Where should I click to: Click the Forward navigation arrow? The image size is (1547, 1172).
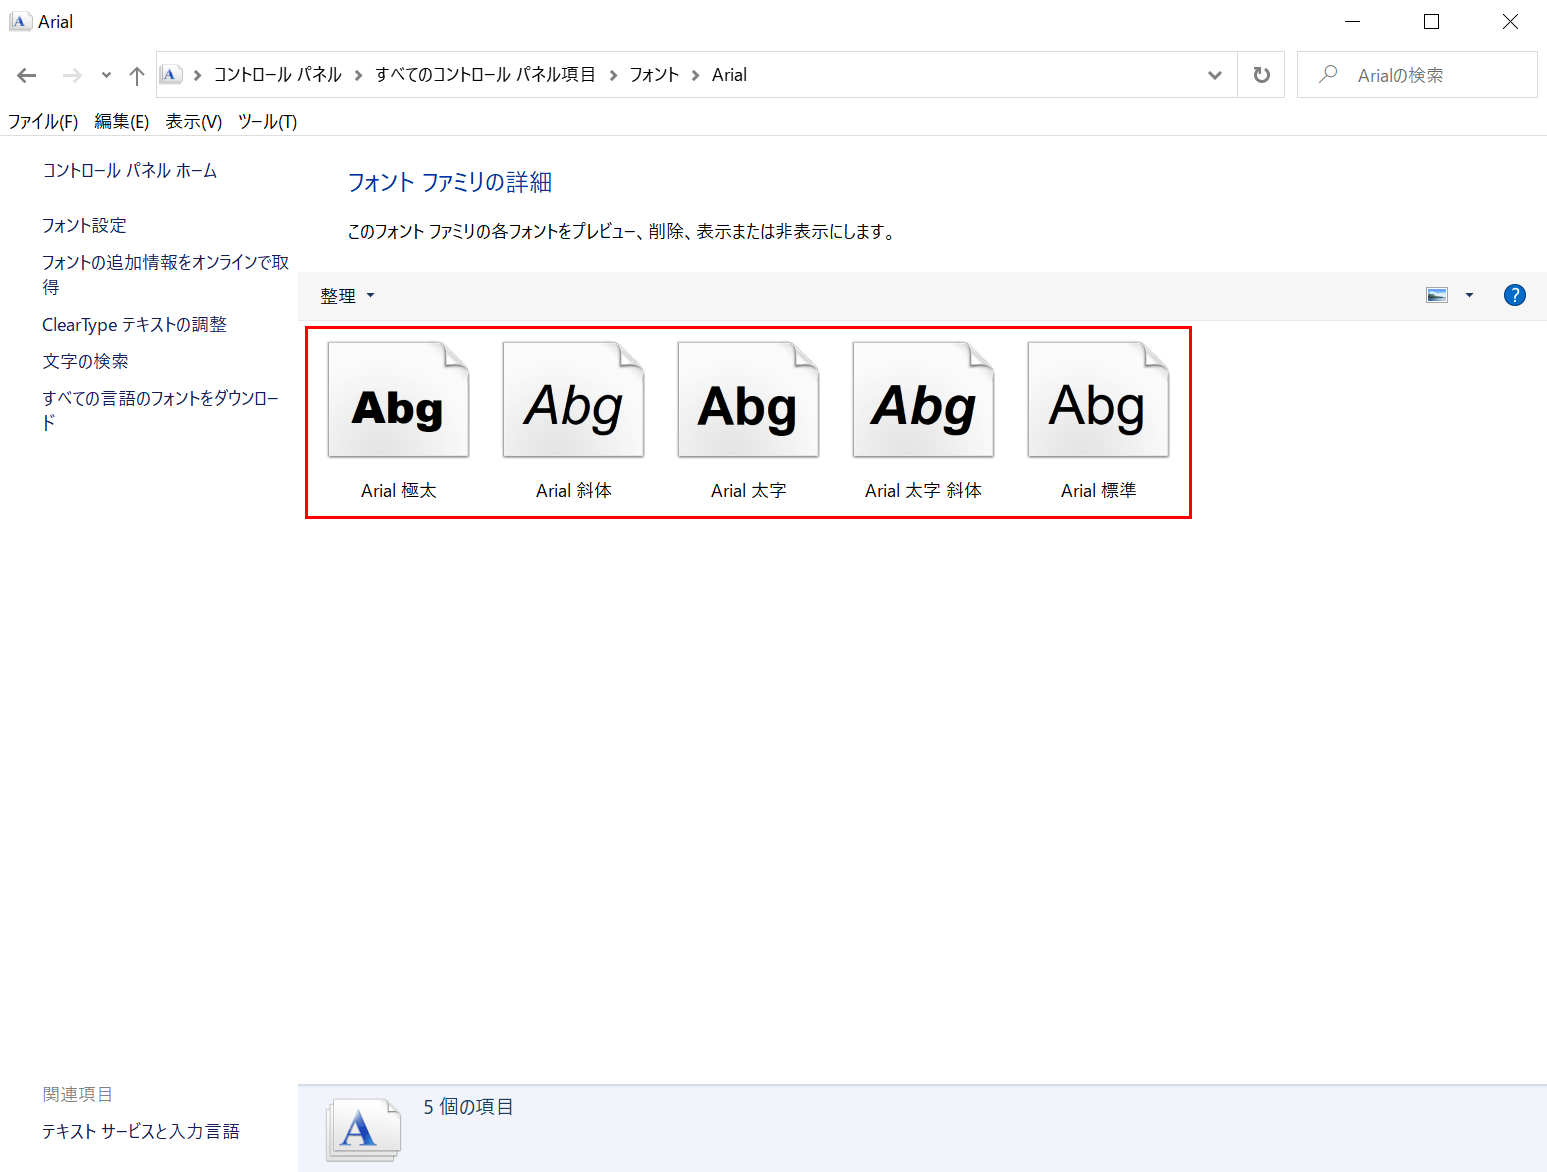[x=72, y=75]
